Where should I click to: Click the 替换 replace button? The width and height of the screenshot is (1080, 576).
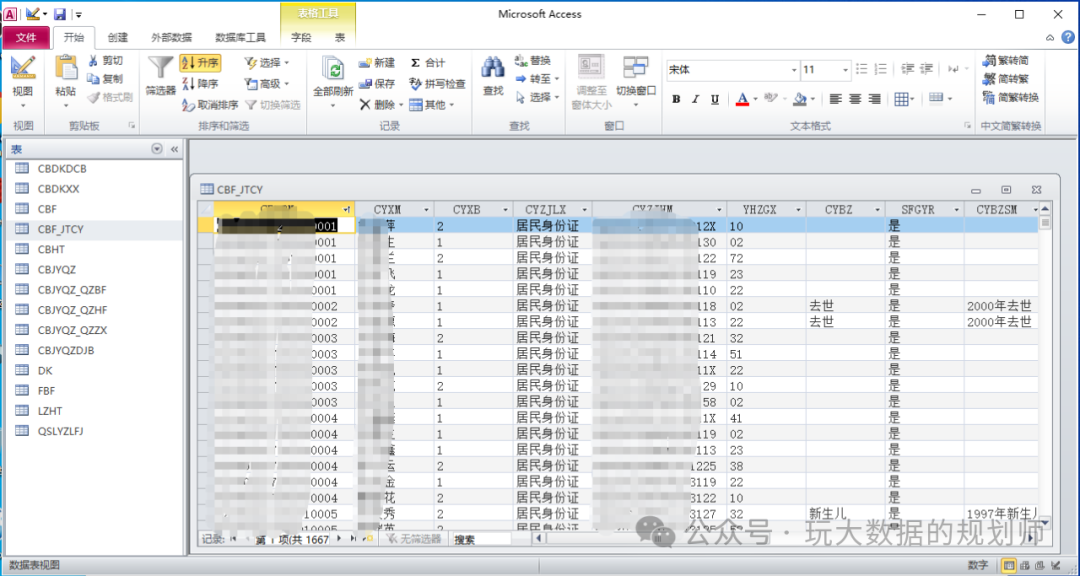(532, 61)
